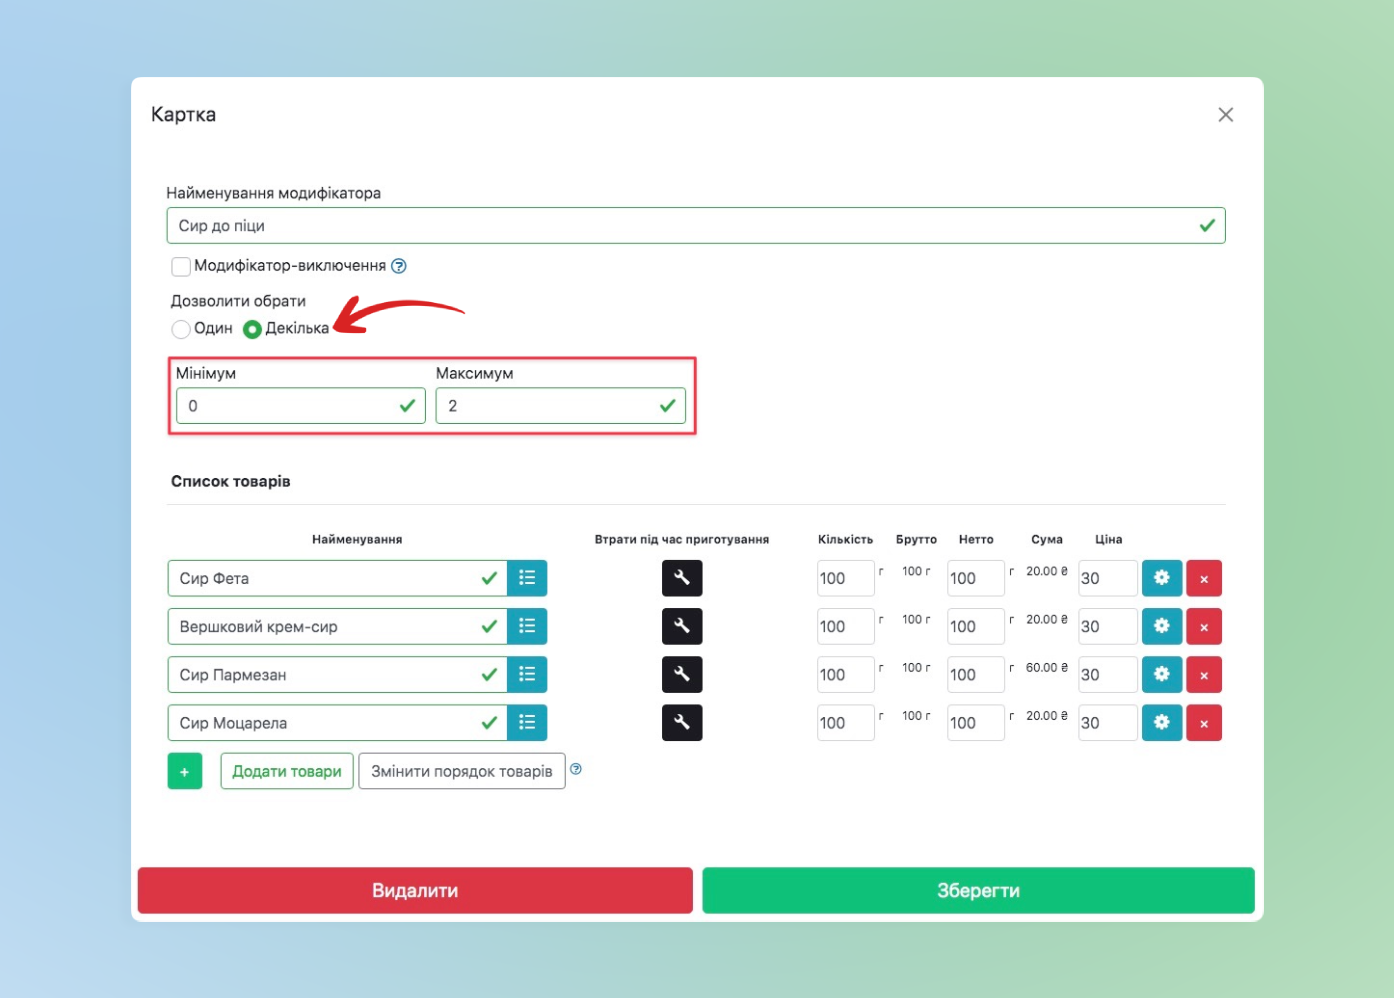Show help next to Змінити порядок товарів
The image size is (1394, 998).
click(576, 769)
